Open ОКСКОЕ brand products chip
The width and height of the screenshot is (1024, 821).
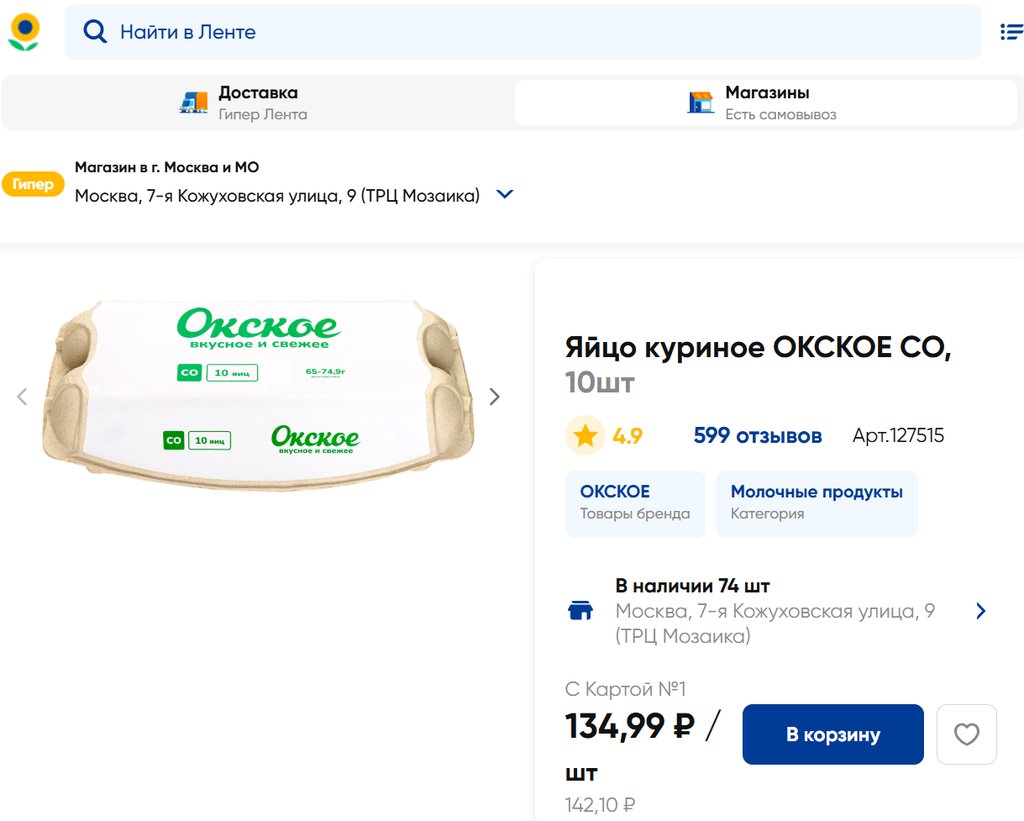(635, 503)
